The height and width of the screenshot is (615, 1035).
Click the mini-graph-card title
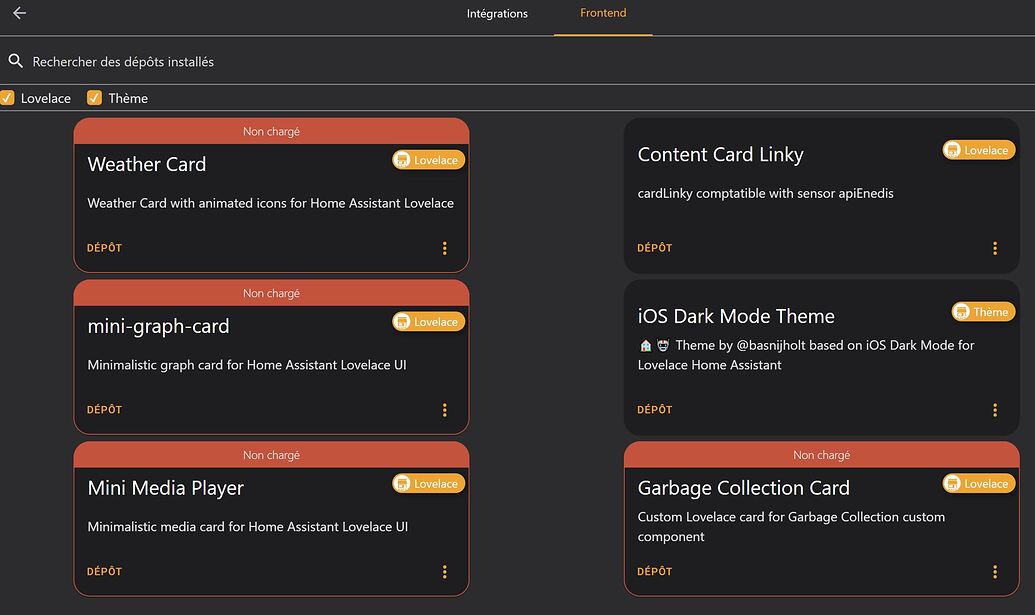(x=158, y=327)
